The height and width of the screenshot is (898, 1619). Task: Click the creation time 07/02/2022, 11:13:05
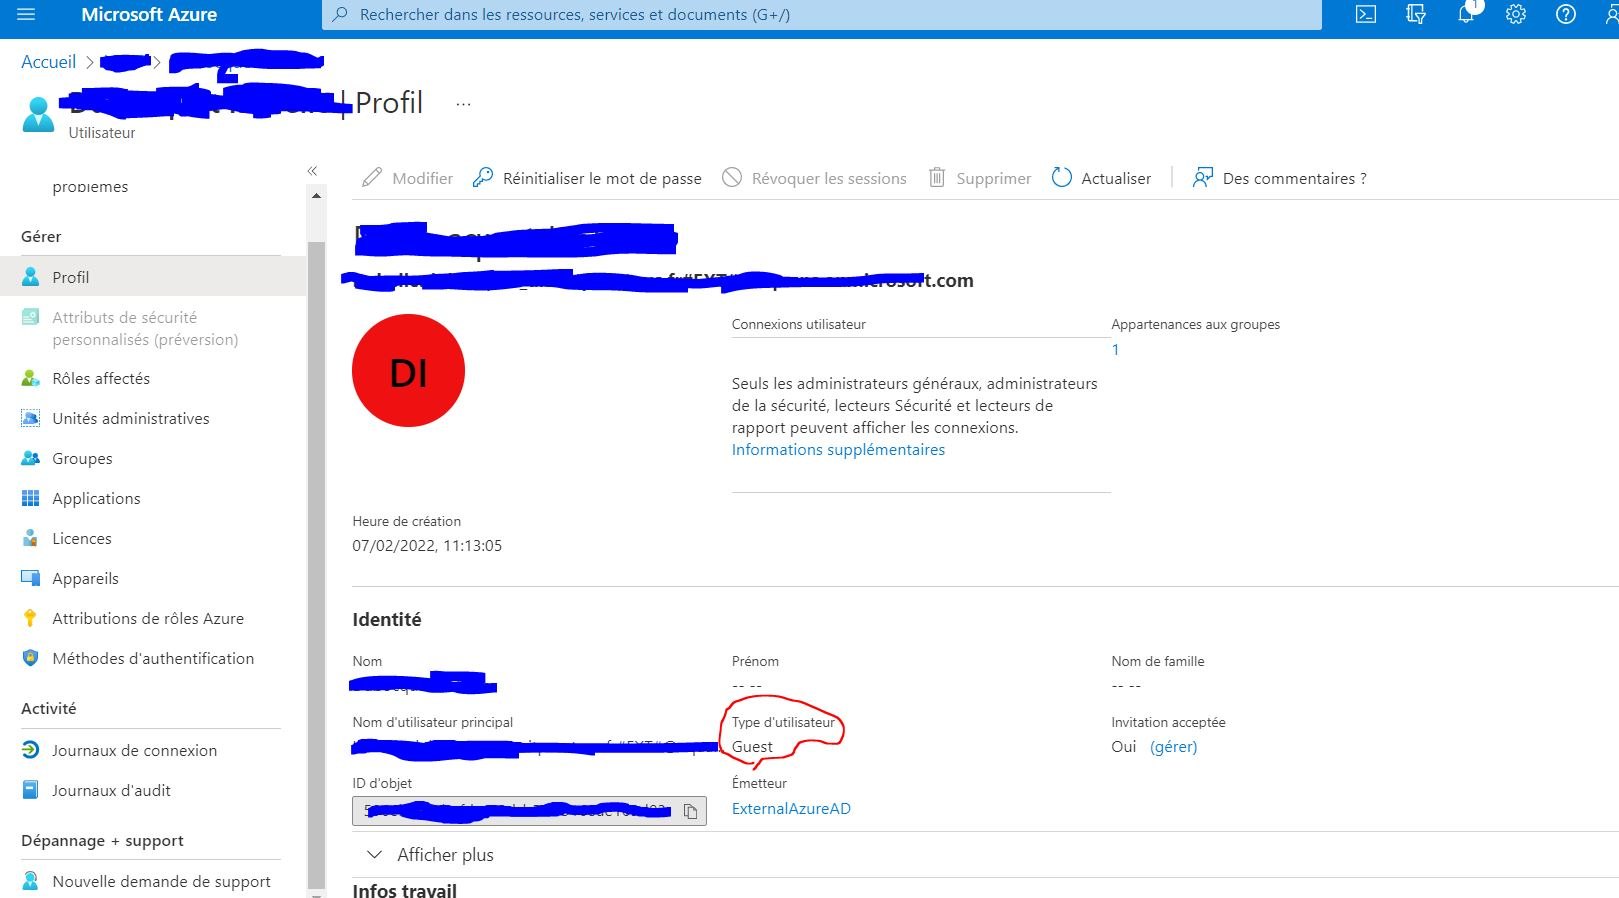tap(427, 546)
